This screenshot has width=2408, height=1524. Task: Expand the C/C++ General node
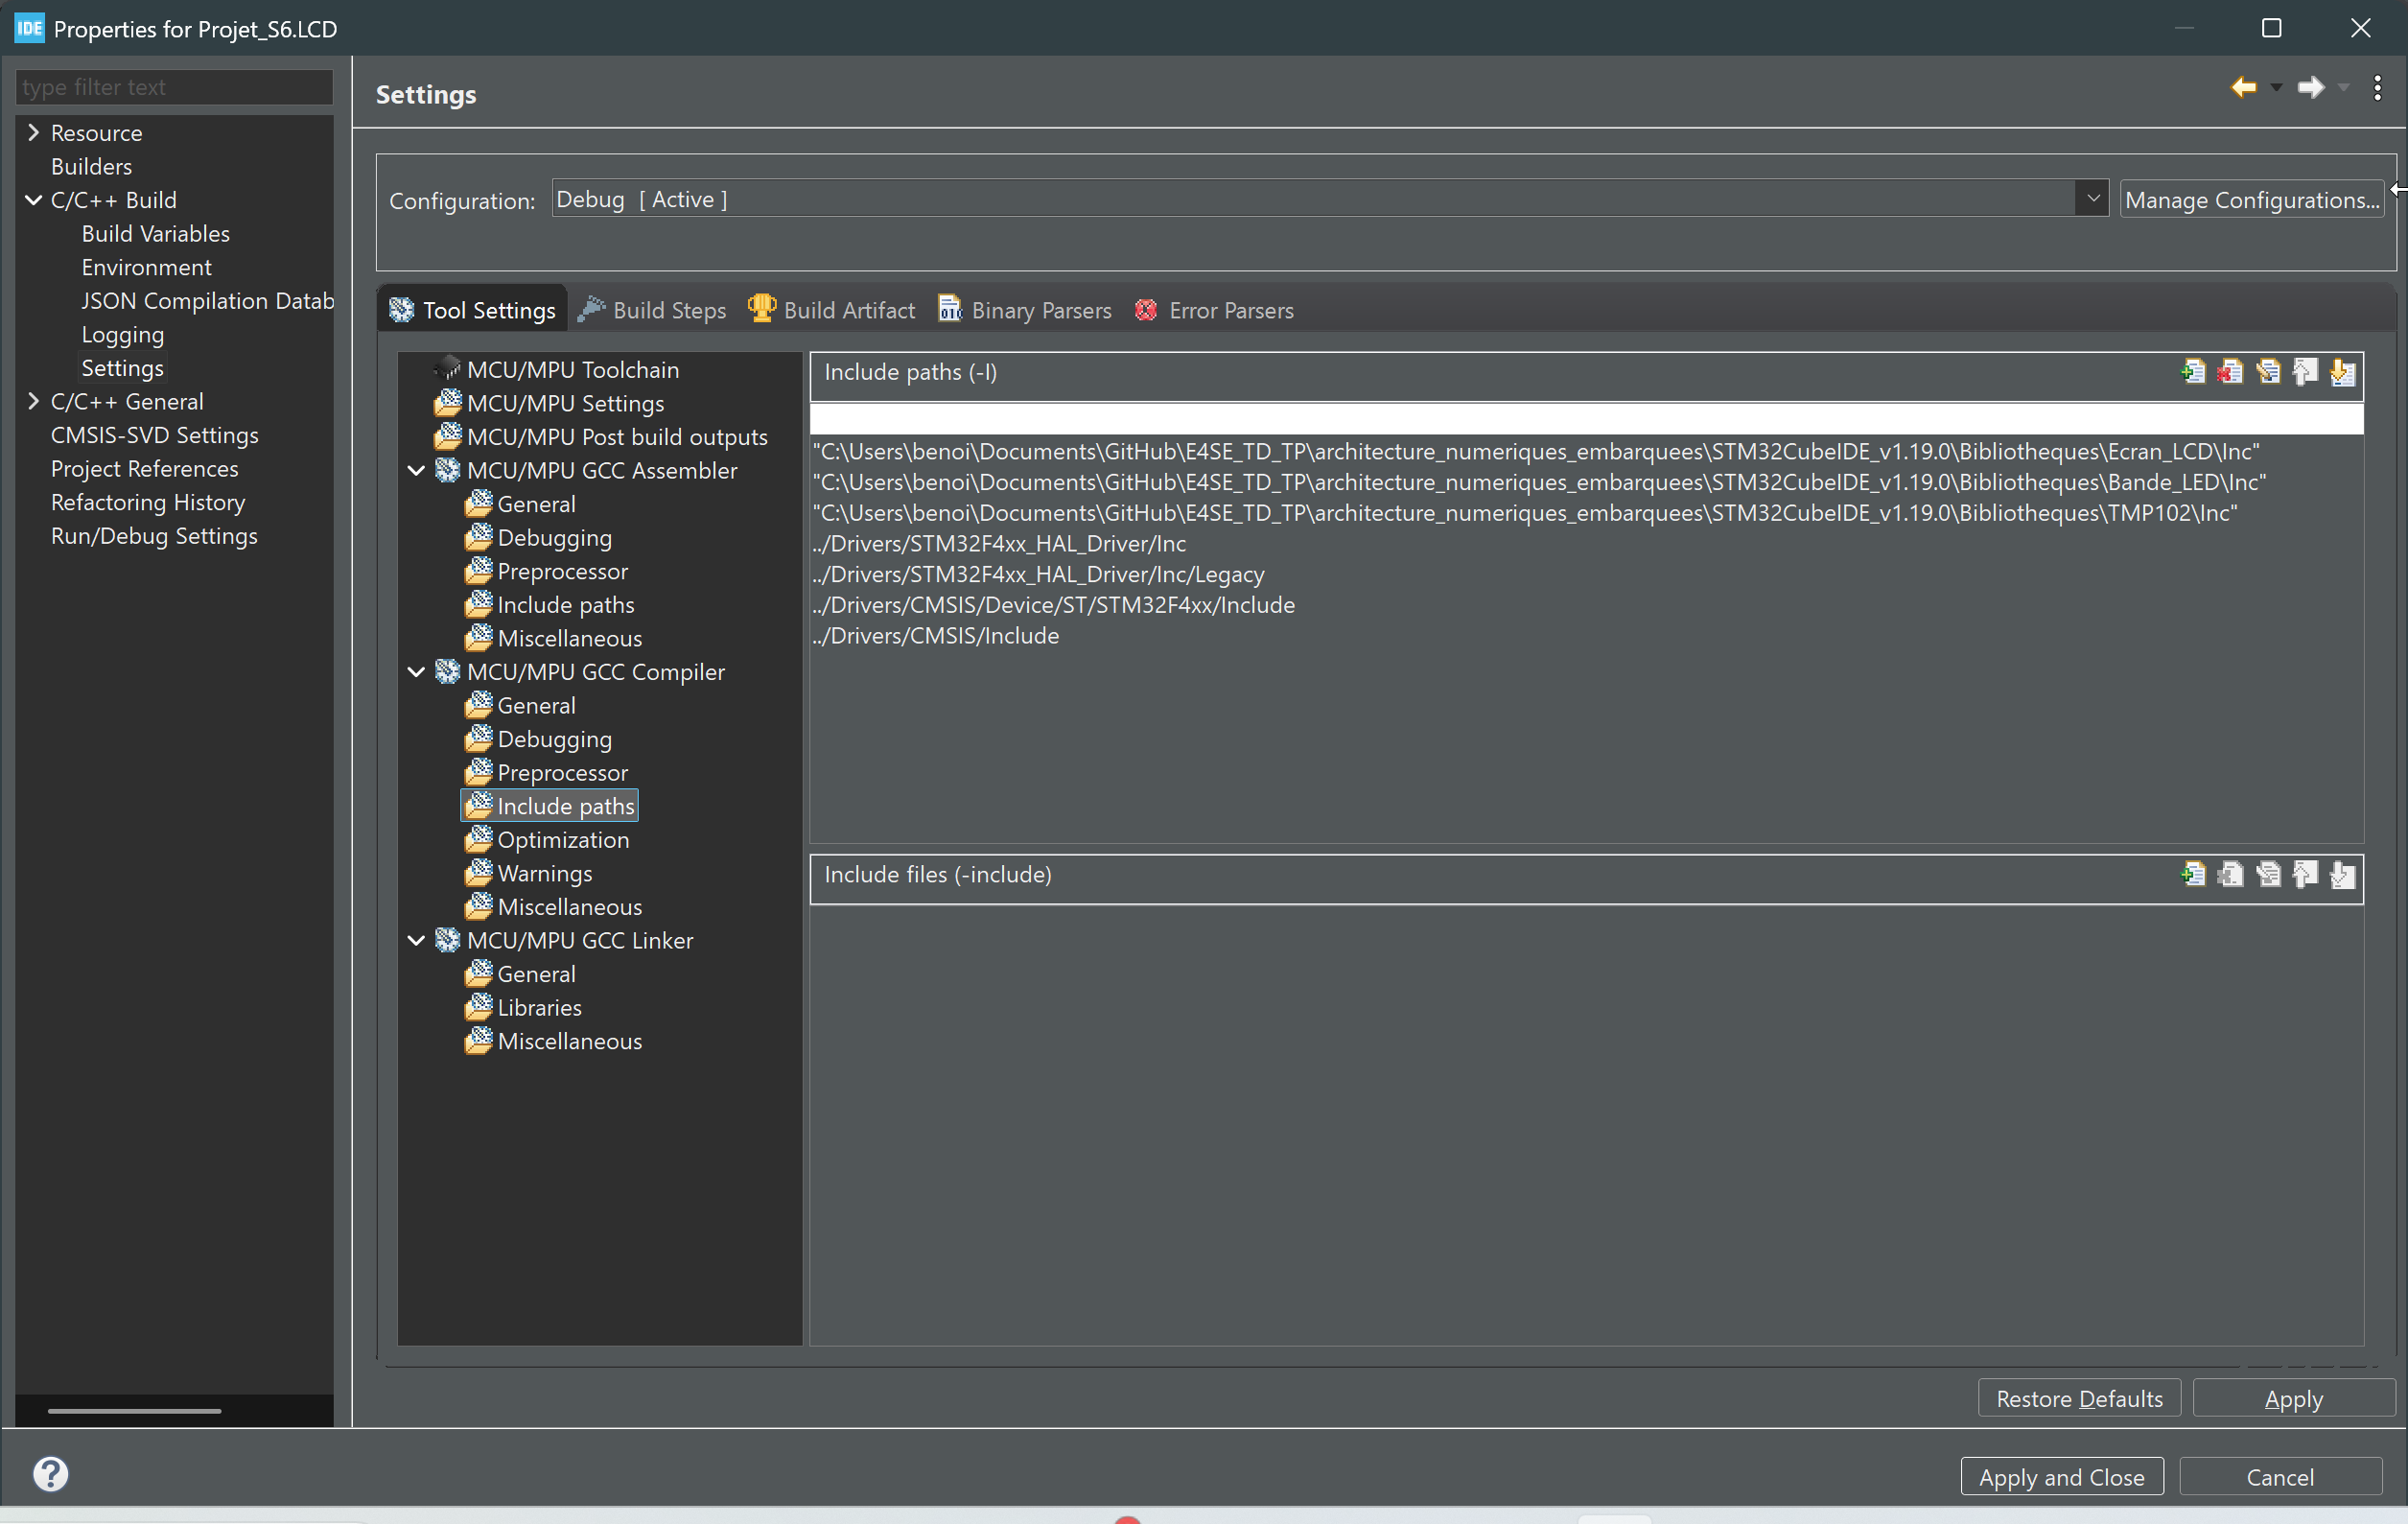[33, 401]
